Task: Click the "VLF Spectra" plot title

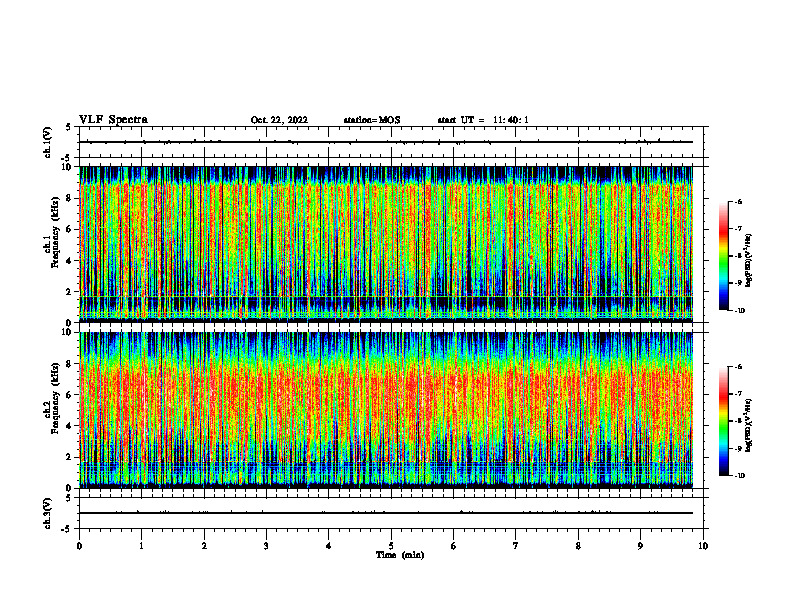Action: click(113, 120)
